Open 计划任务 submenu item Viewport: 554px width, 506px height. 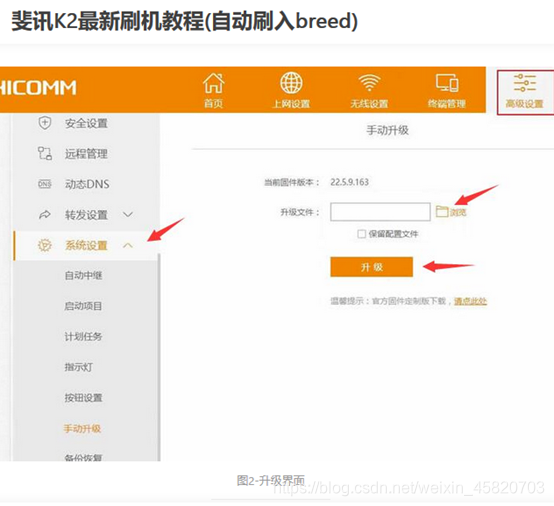[x=83, y=336]
